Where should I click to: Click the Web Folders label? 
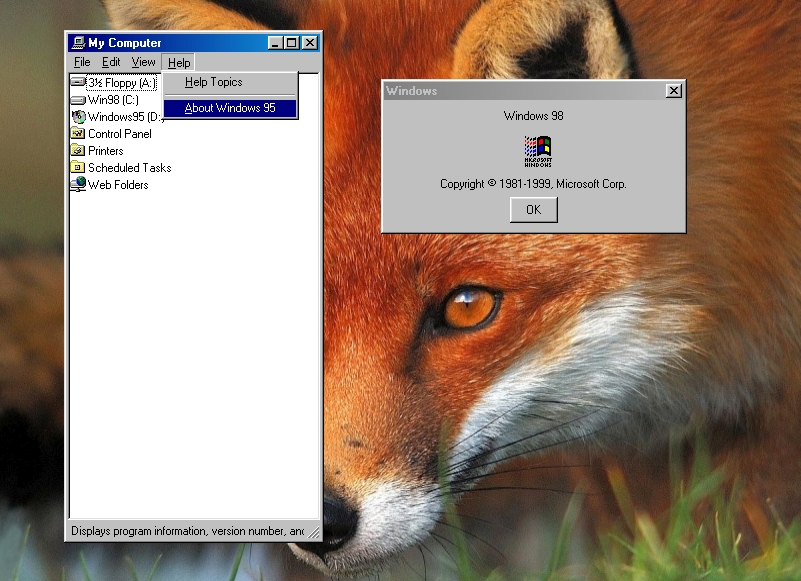point(118,184)
